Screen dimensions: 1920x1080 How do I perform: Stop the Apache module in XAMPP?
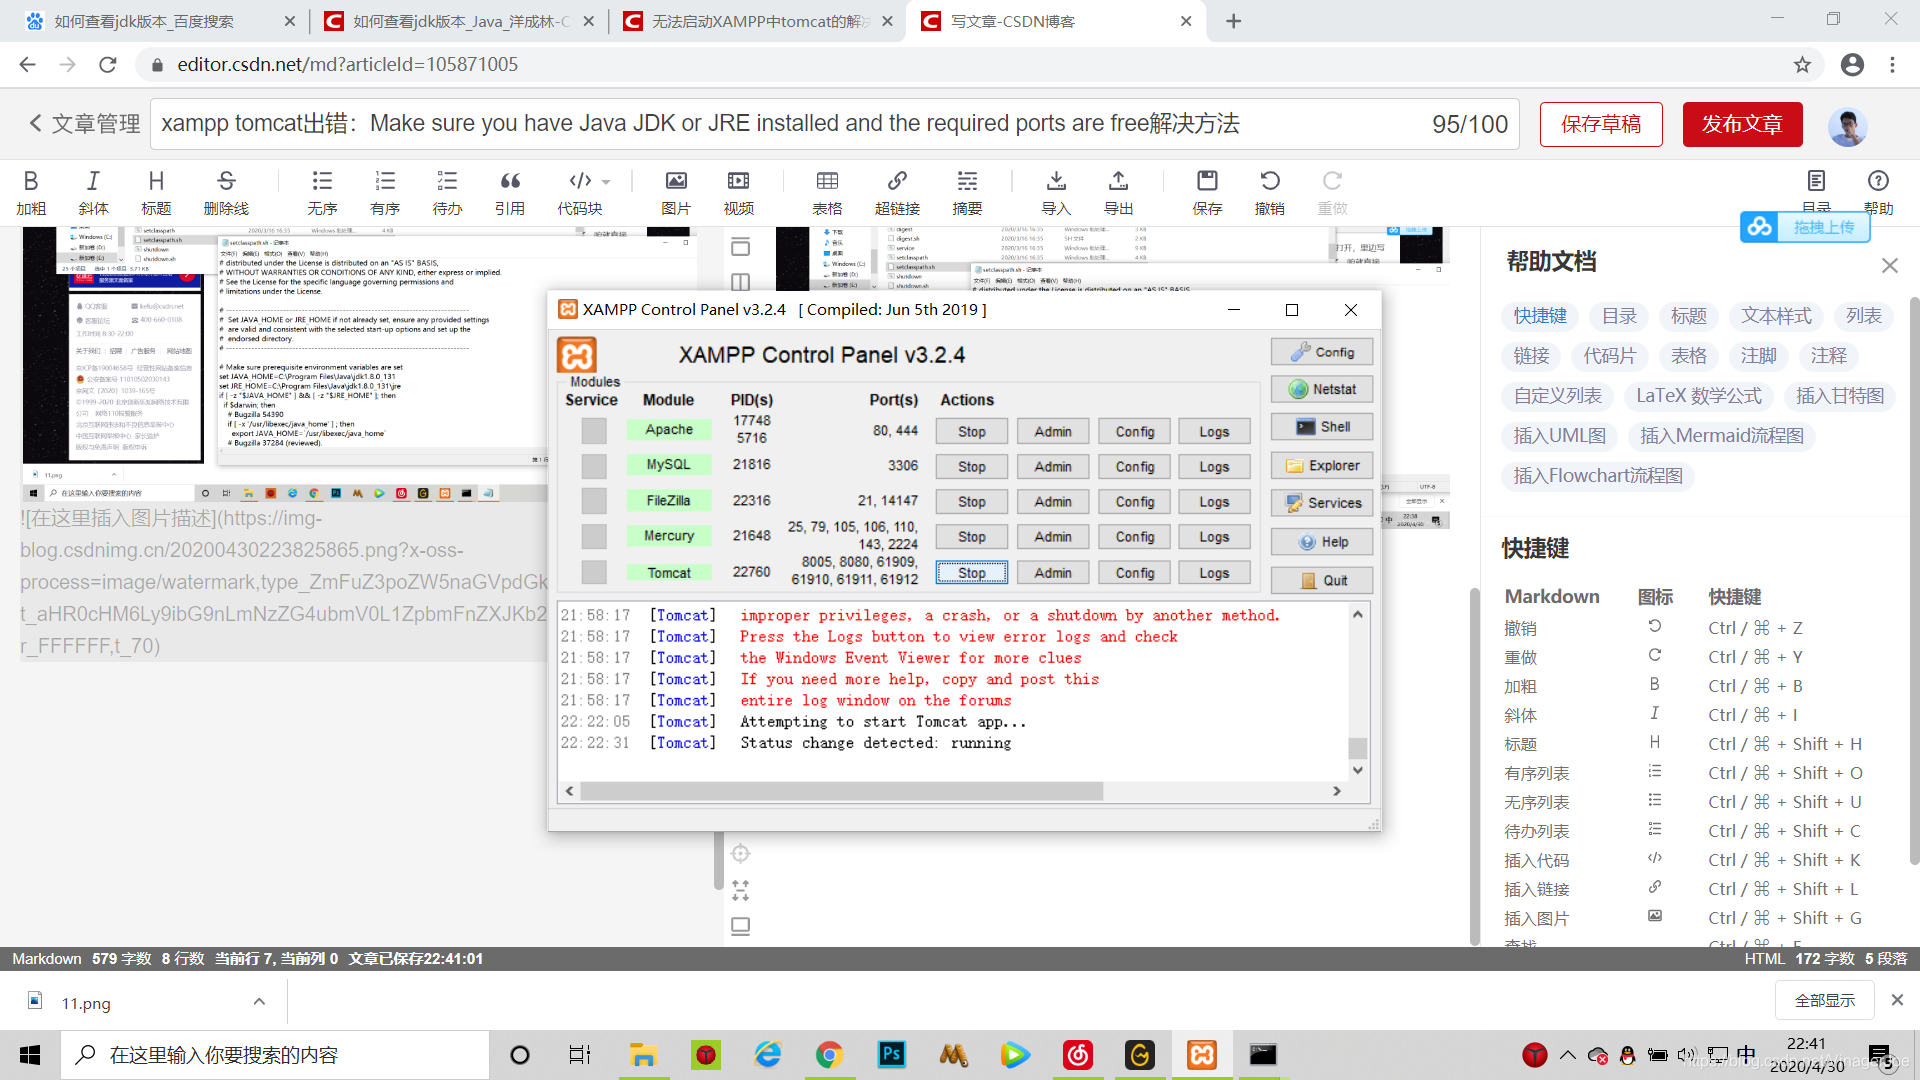click(x=971, y=432)
